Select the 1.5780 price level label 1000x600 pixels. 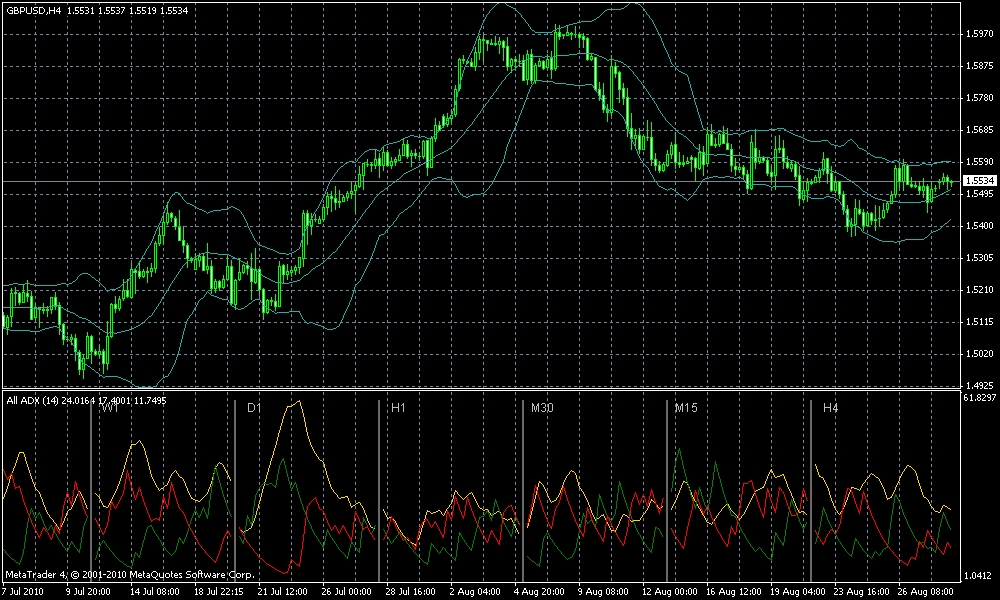[x=980, y=98]
